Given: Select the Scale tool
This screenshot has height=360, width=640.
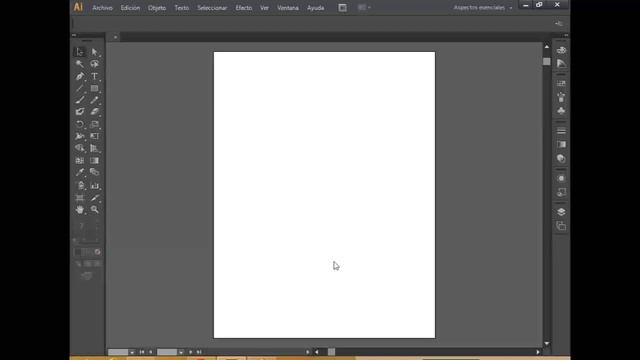Looking at the screenshot, I should click(94, 124).
